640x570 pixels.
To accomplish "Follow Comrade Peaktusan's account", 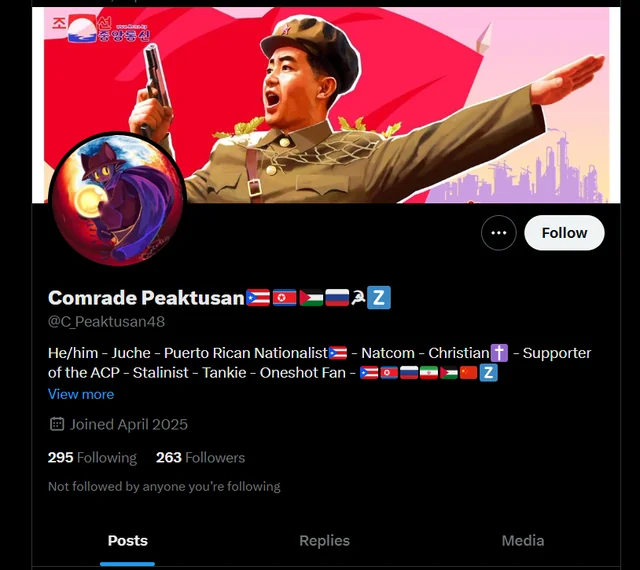I will click(x=564, y=233).
